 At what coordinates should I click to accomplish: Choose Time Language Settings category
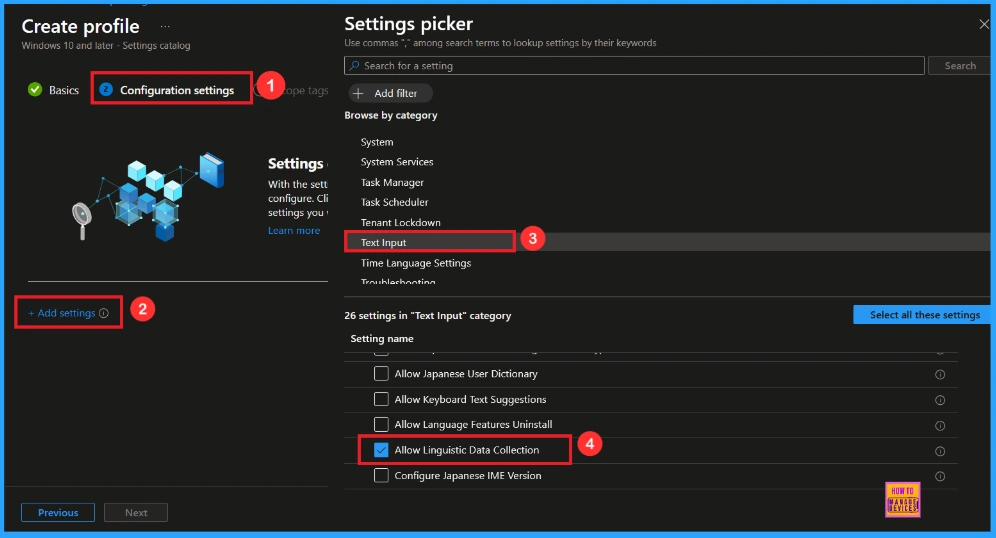point(415,263)
